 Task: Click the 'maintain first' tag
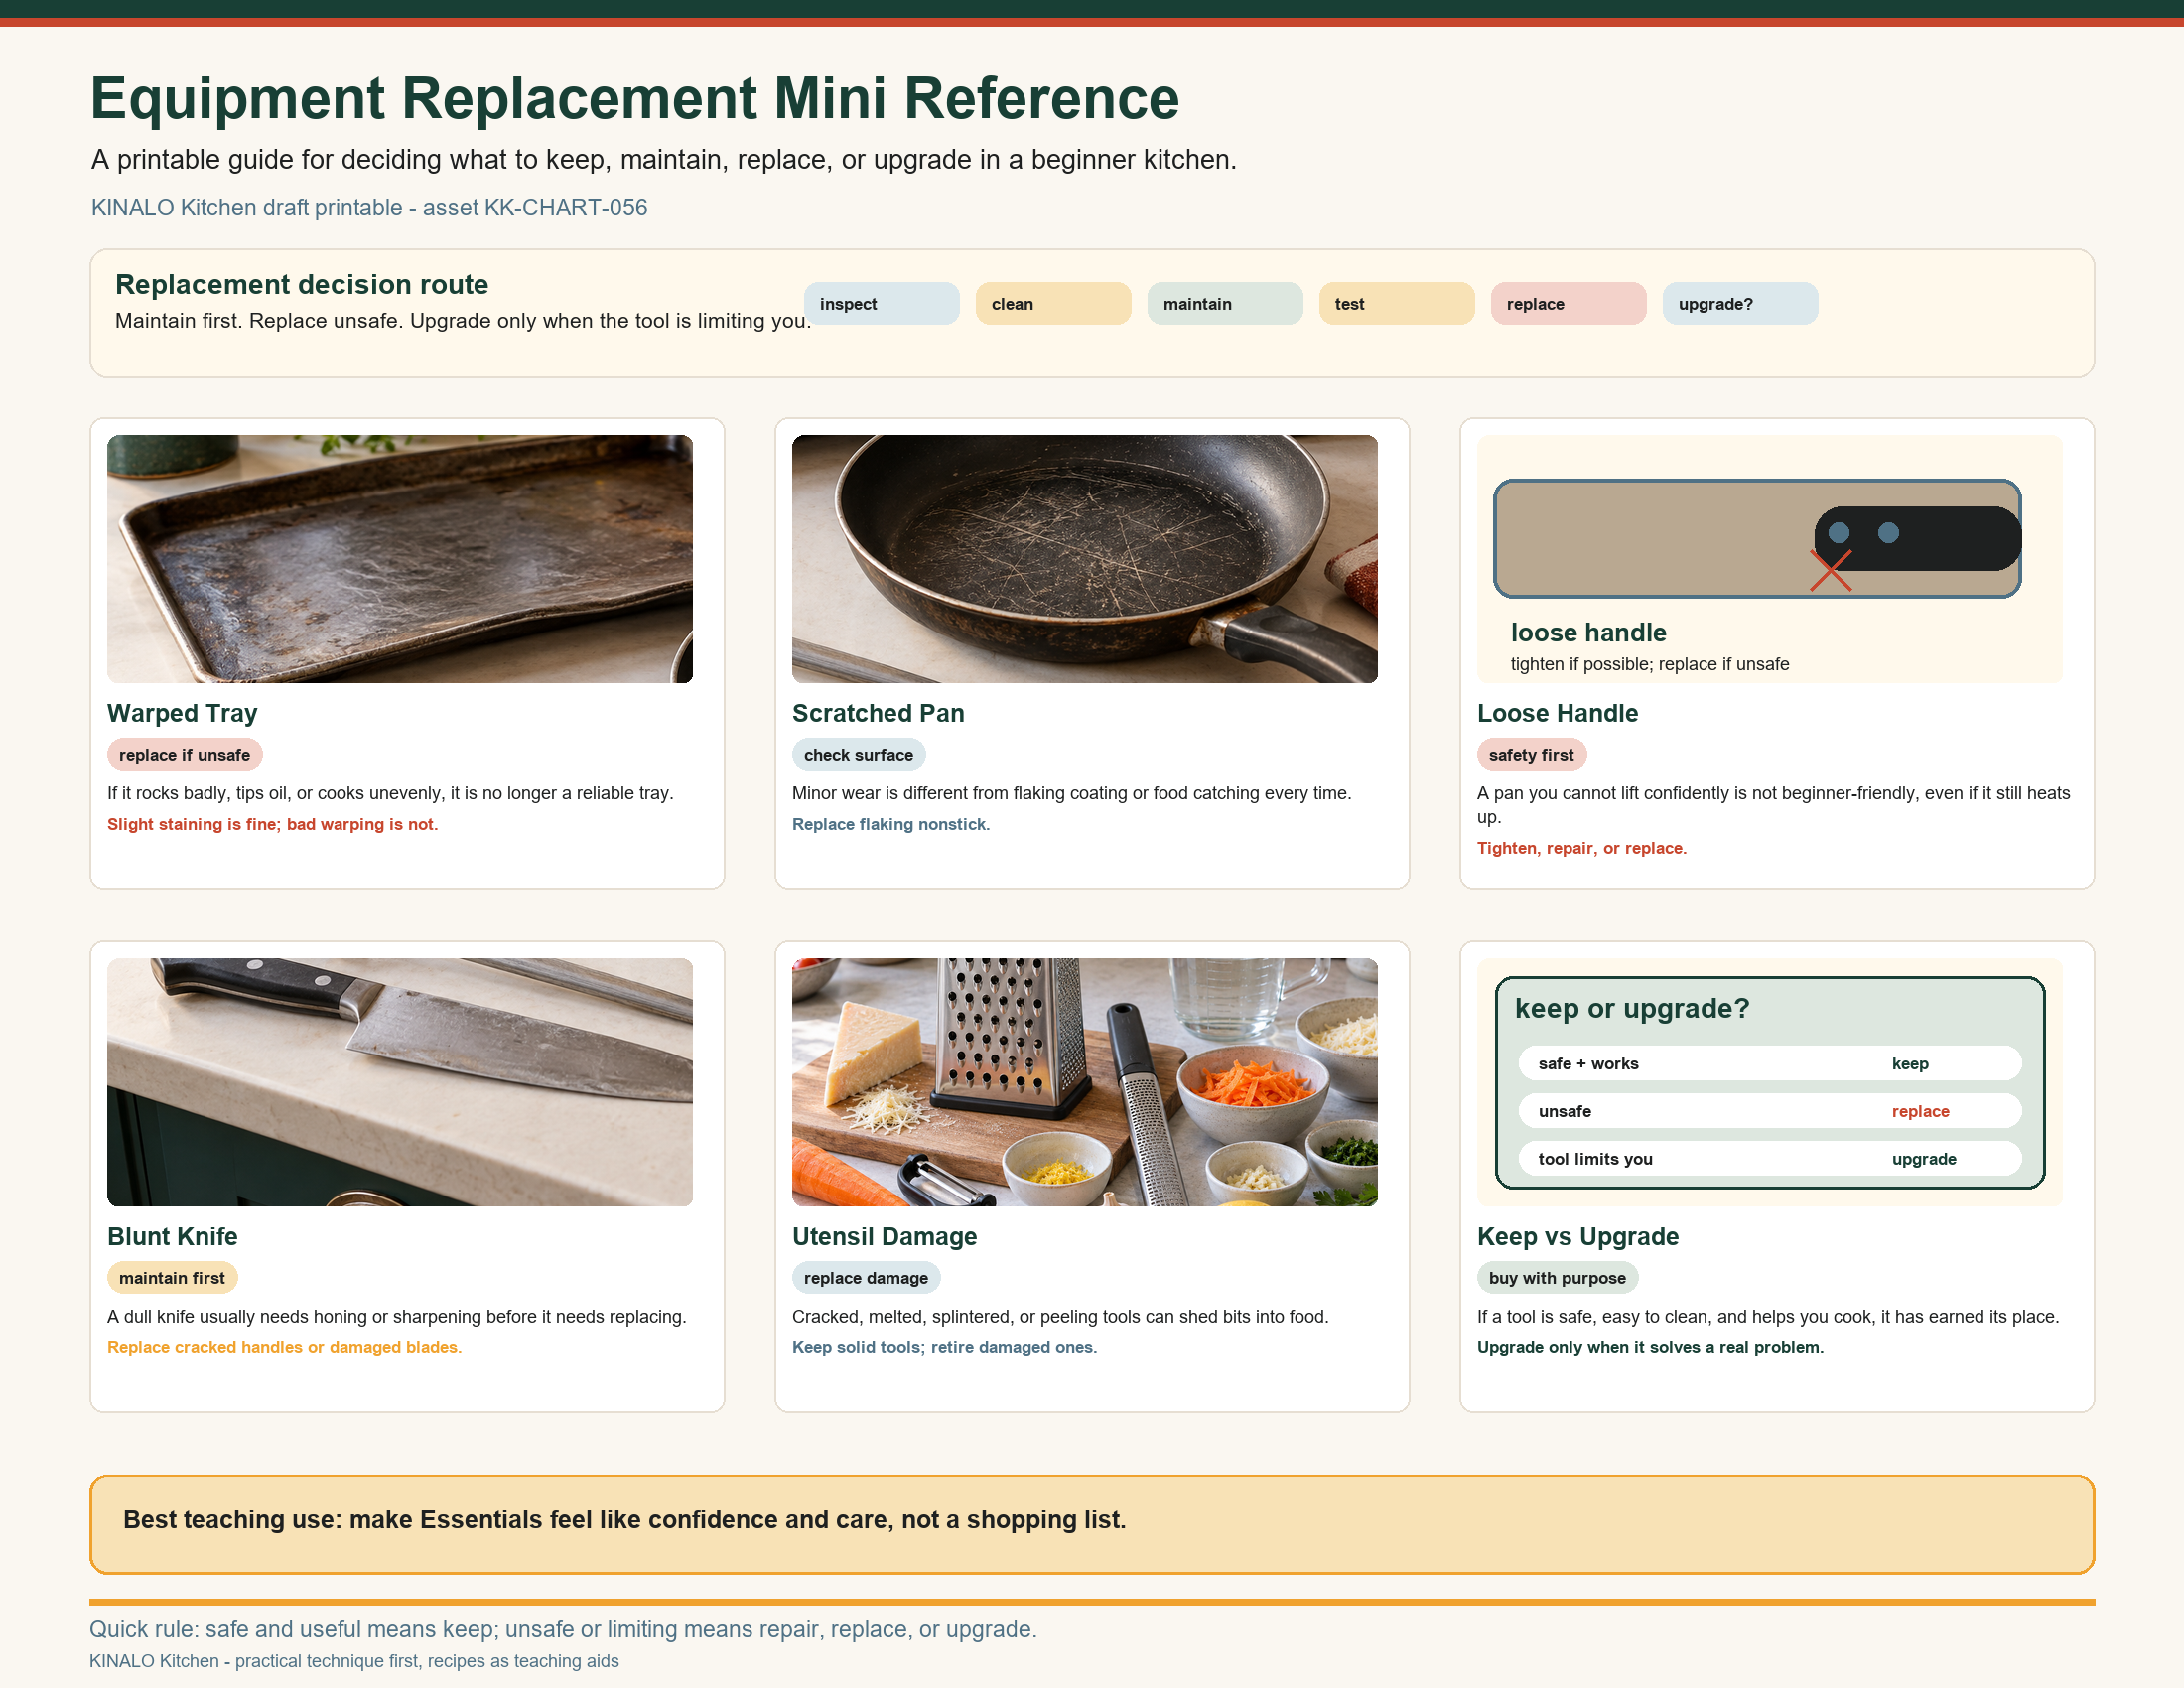(x=172, y=1278)
